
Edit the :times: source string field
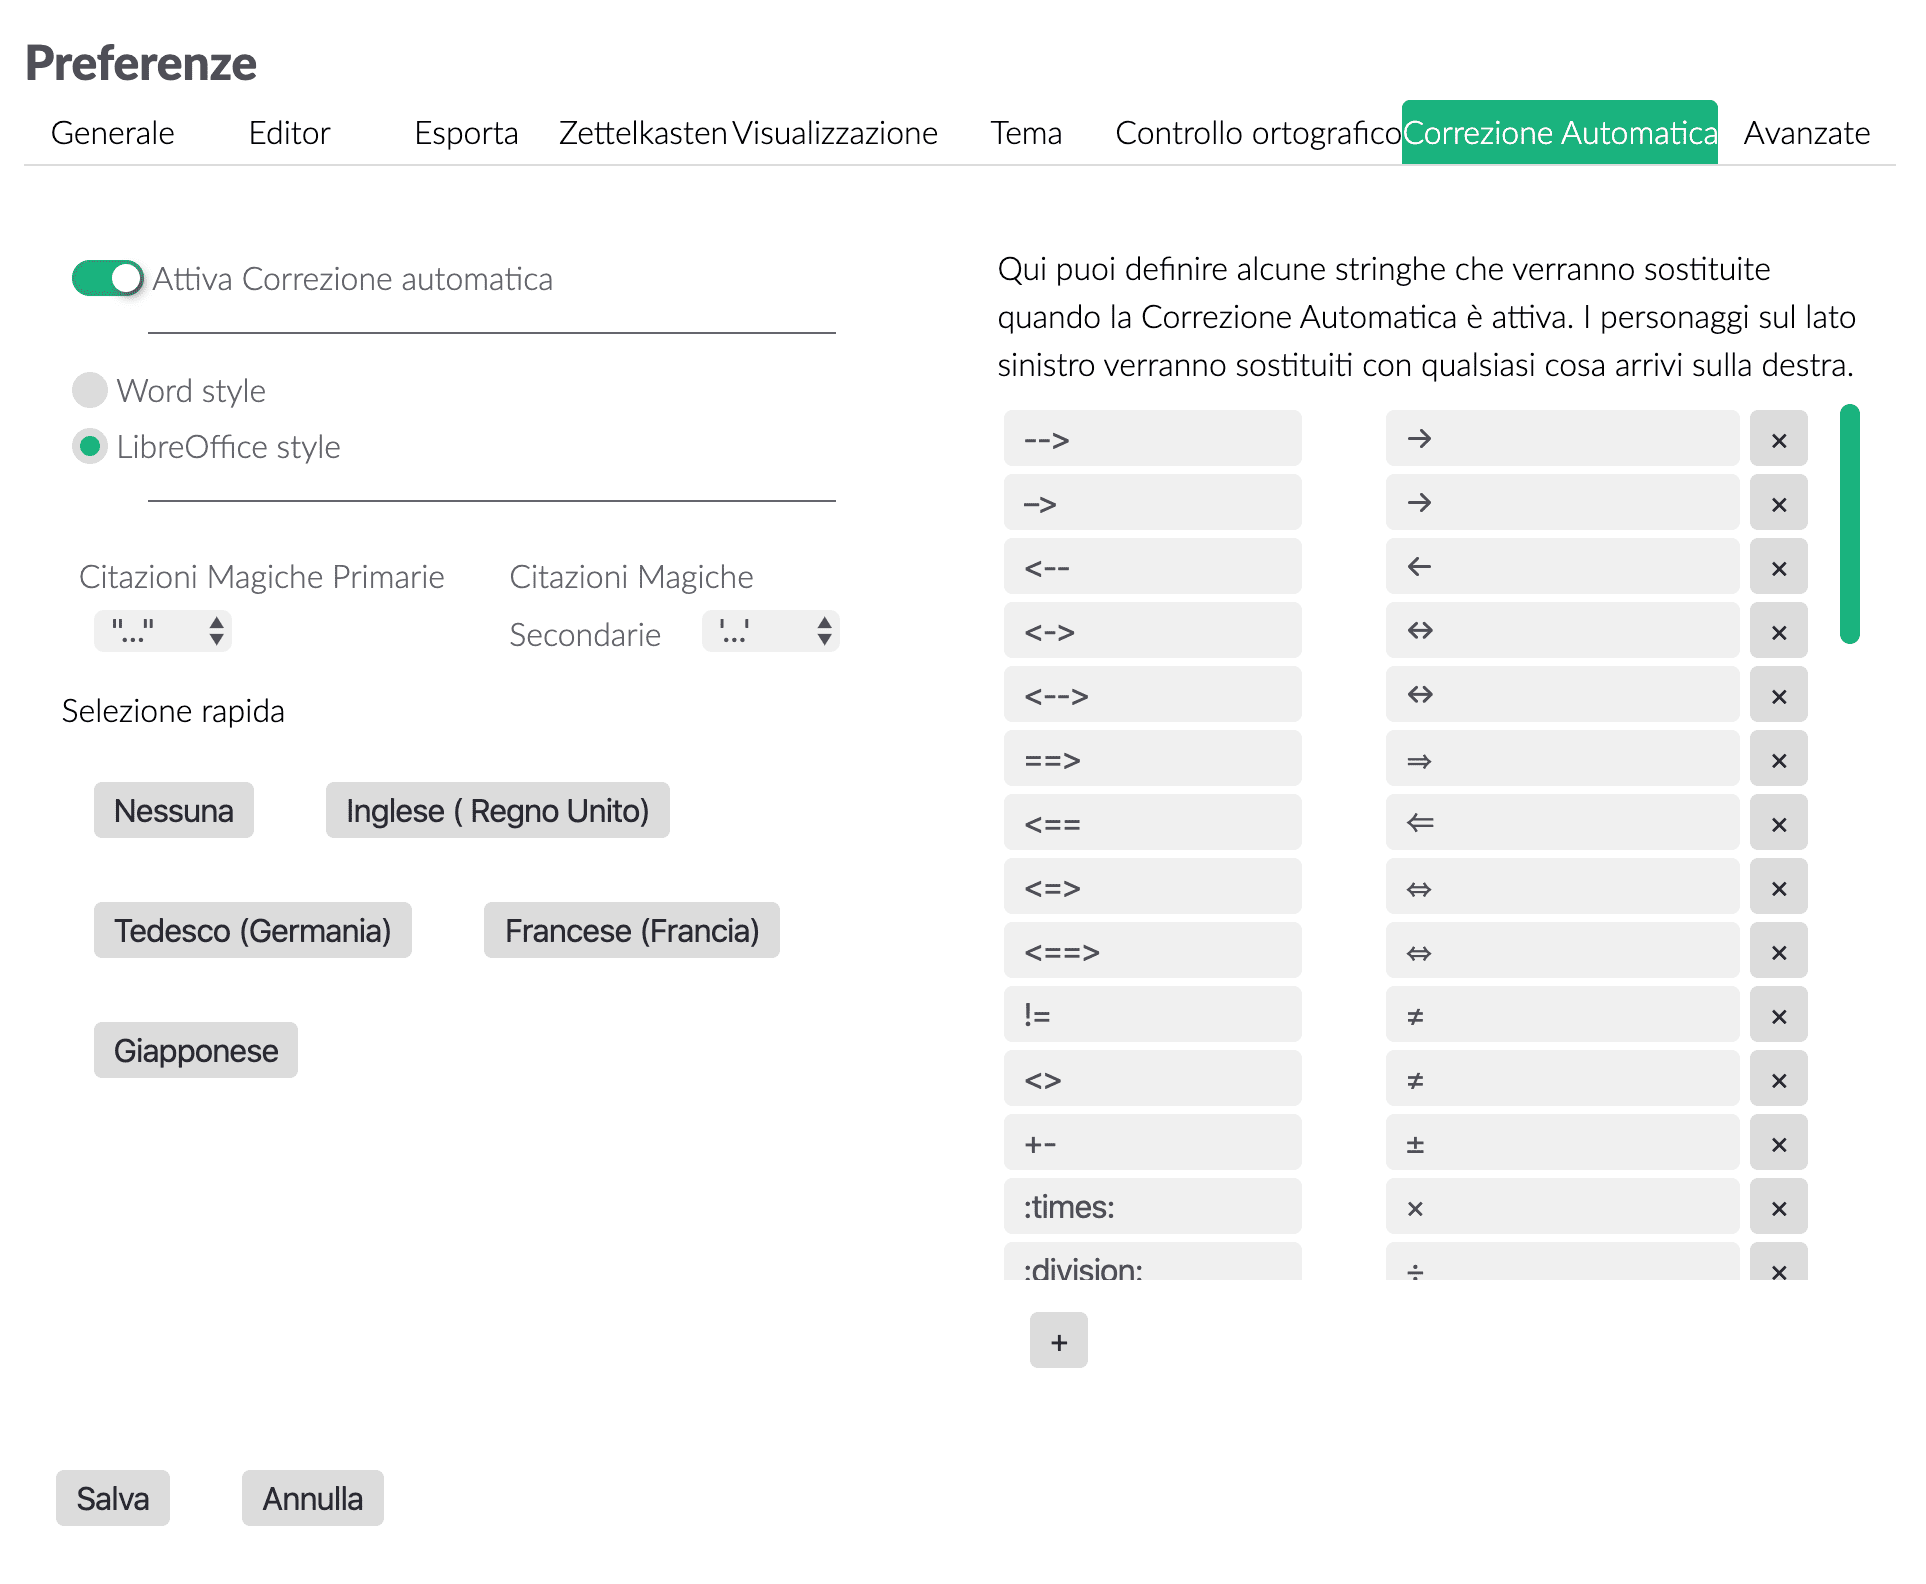(1153, 1207)
